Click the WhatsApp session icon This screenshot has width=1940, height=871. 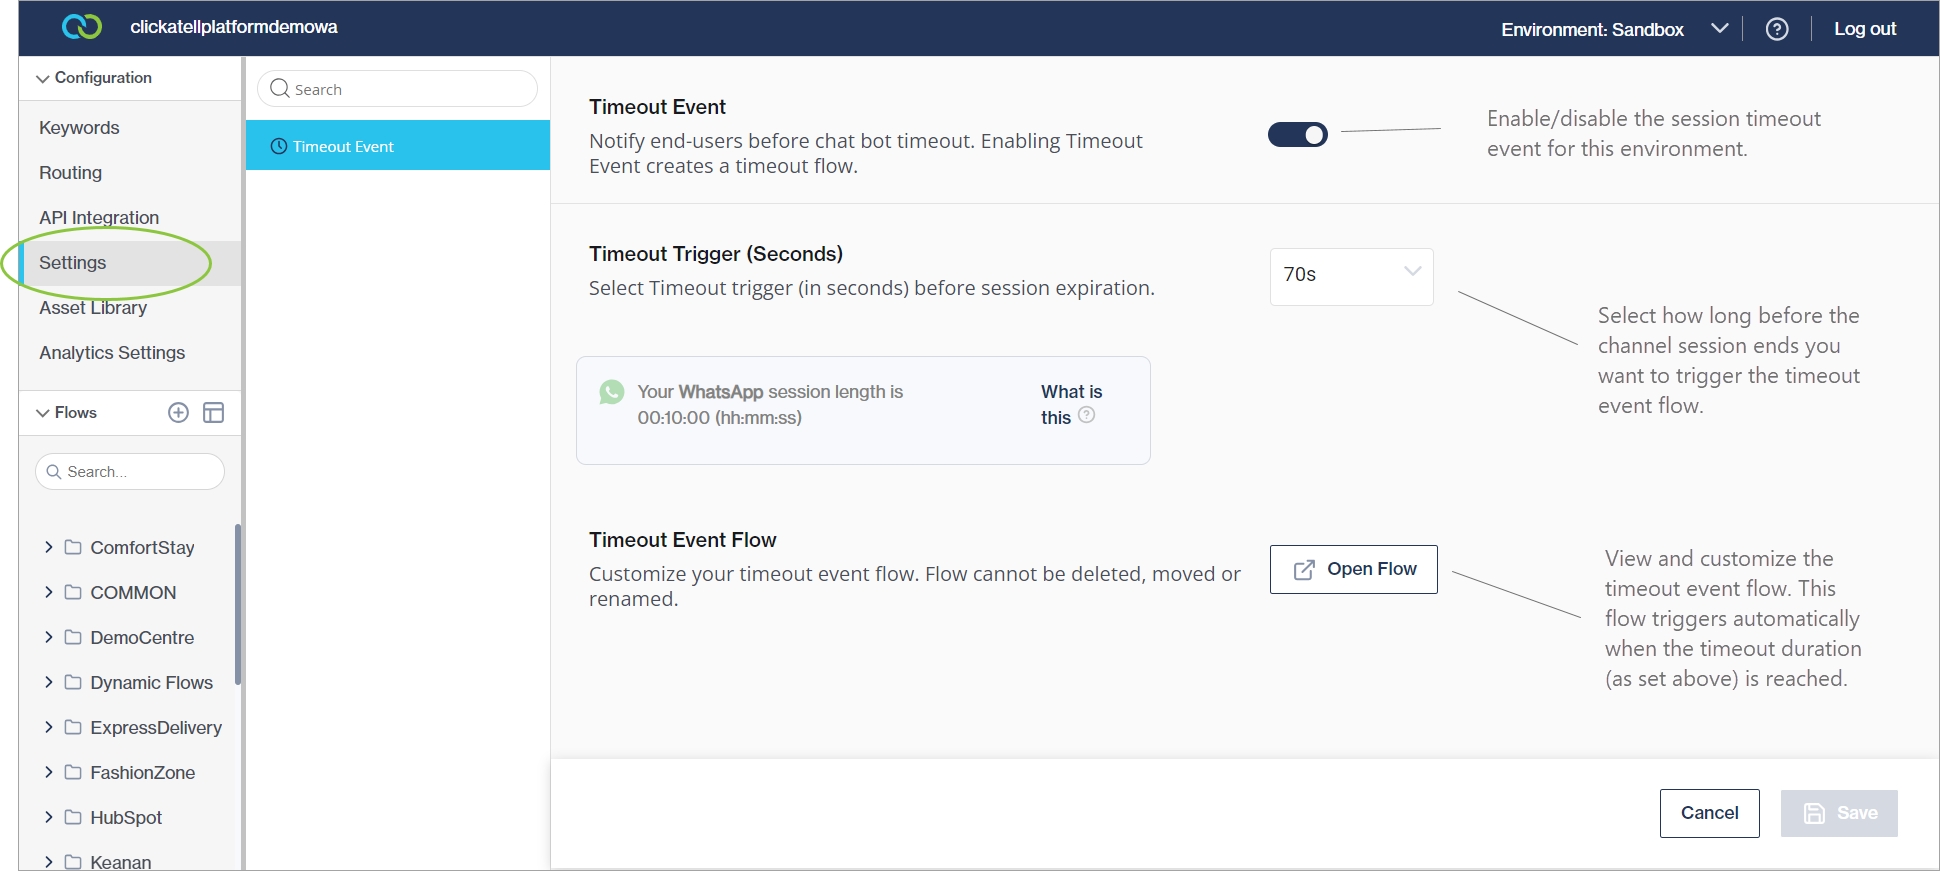pos(611,392)
